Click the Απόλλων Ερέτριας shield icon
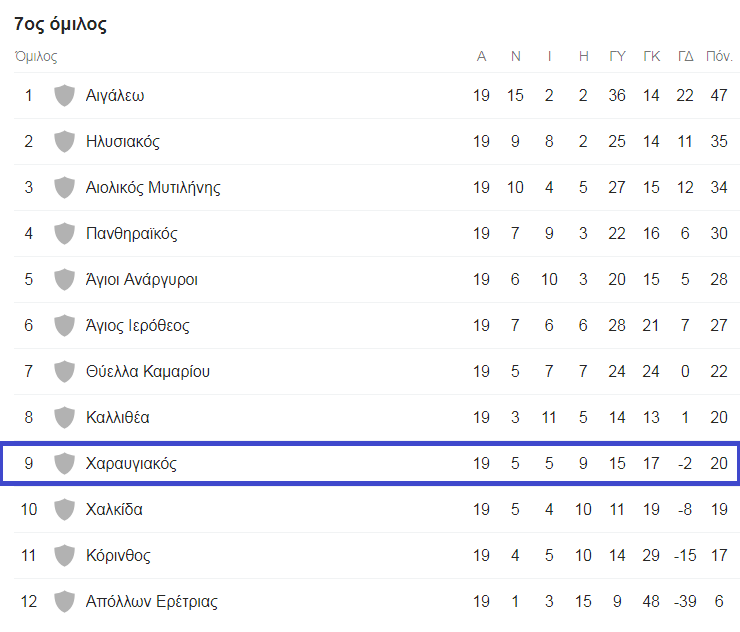 64,602
